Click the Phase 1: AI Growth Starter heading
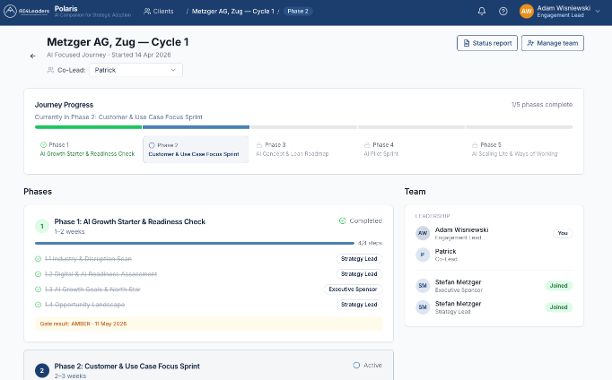Image resolution: width=612 pixels, height=380 pixels. (x=130, y=222)
